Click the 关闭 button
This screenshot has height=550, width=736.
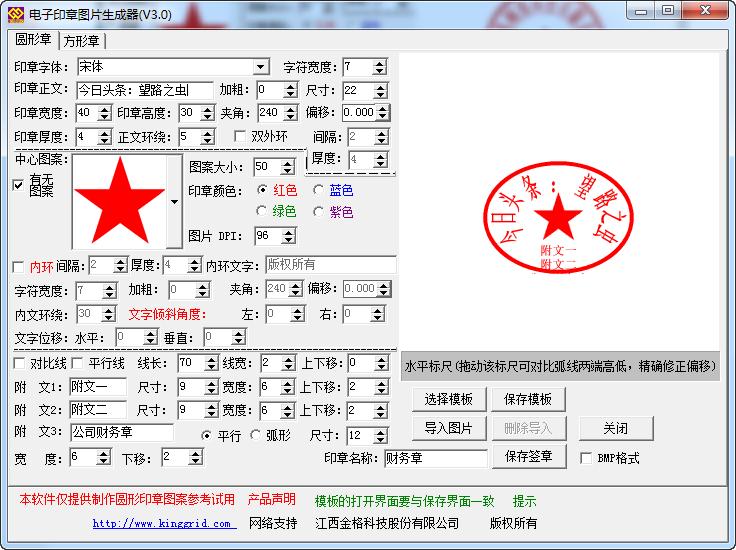pos(615,428)
